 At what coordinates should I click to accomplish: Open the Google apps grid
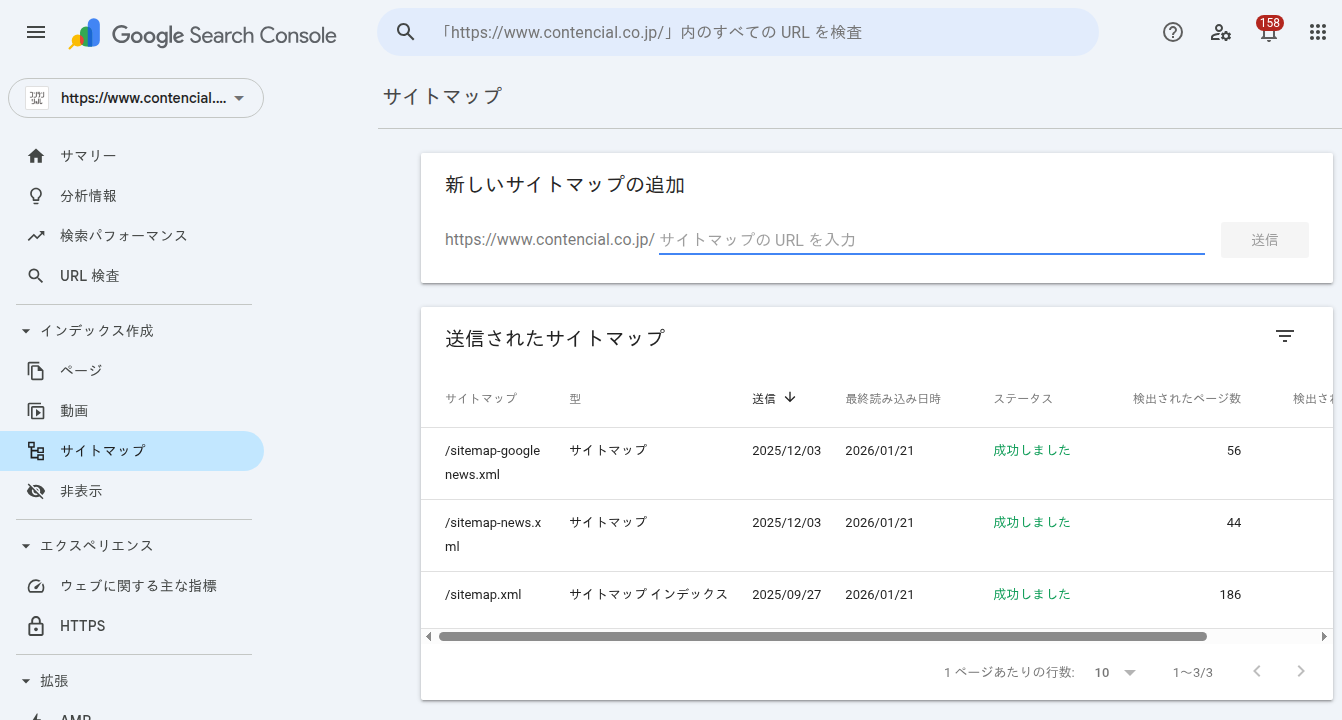tap(1317, 32)
